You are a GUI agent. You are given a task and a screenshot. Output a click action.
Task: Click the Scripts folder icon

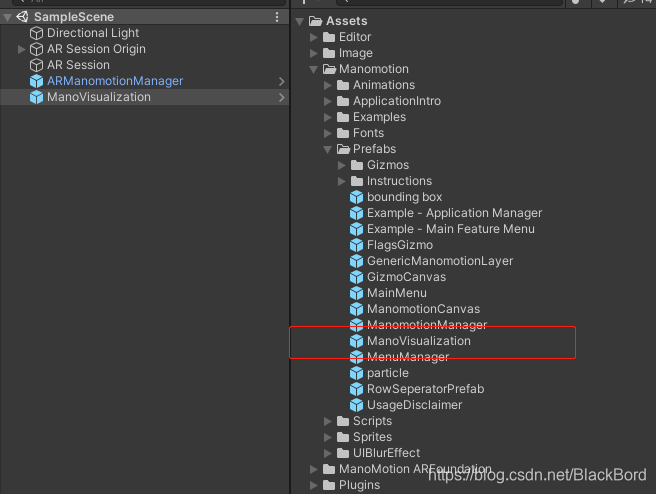coord(343,421)
